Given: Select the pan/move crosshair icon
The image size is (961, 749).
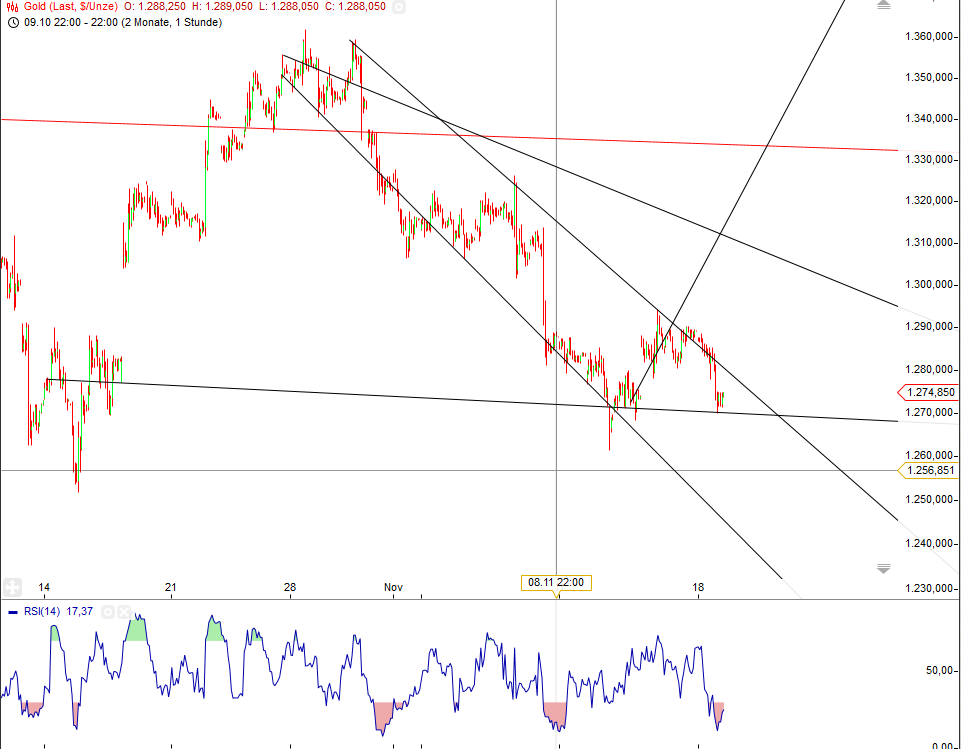Looking at the screenshot, I should (x=13, y=586).
